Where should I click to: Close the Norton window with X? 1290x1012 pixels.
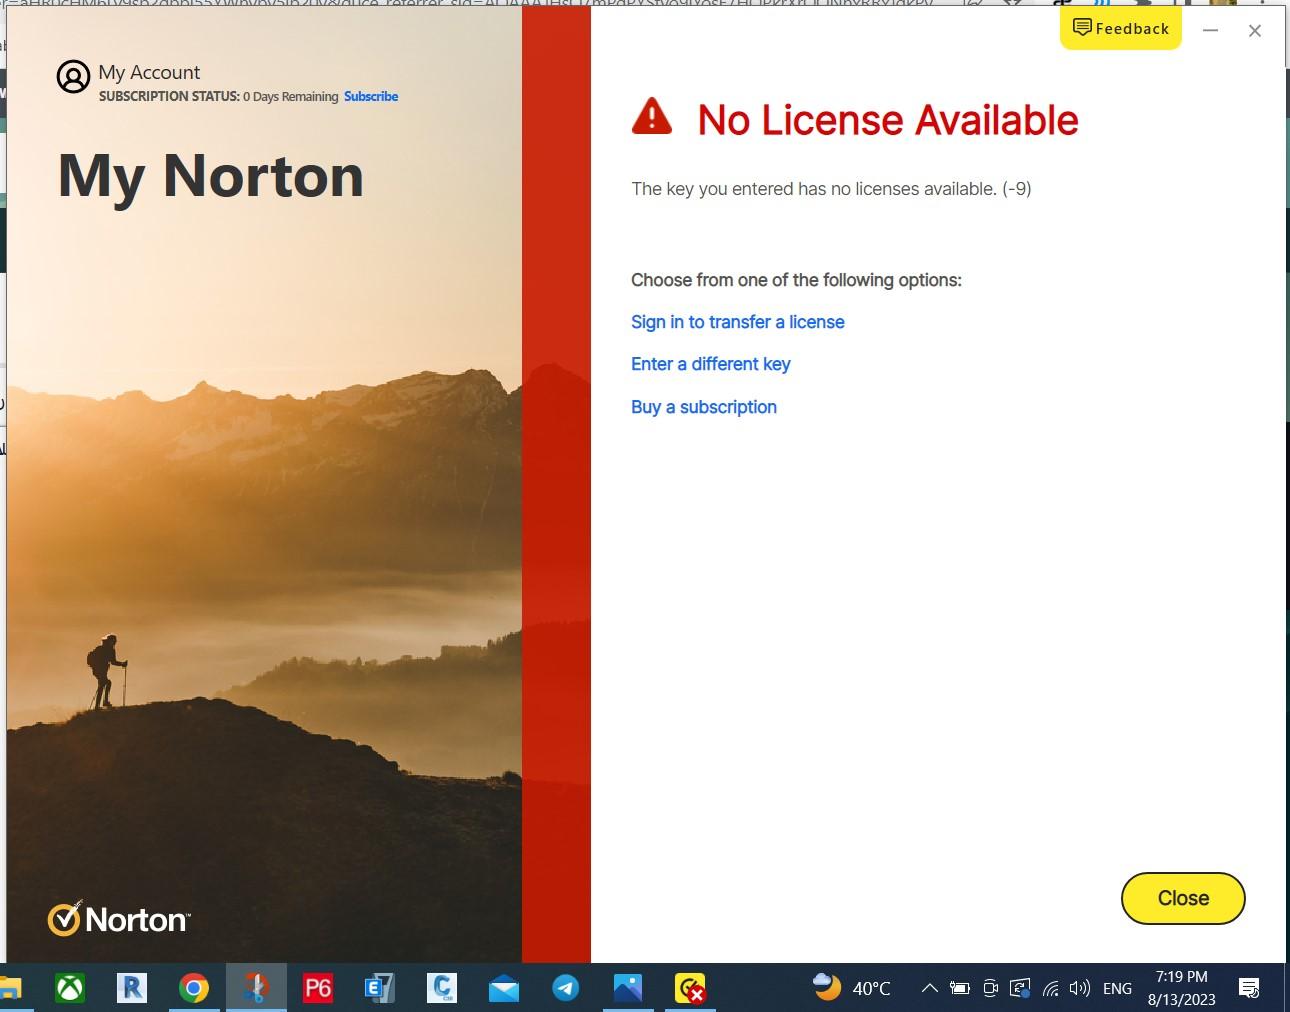pyautogui.click(x=1255, y=31)
